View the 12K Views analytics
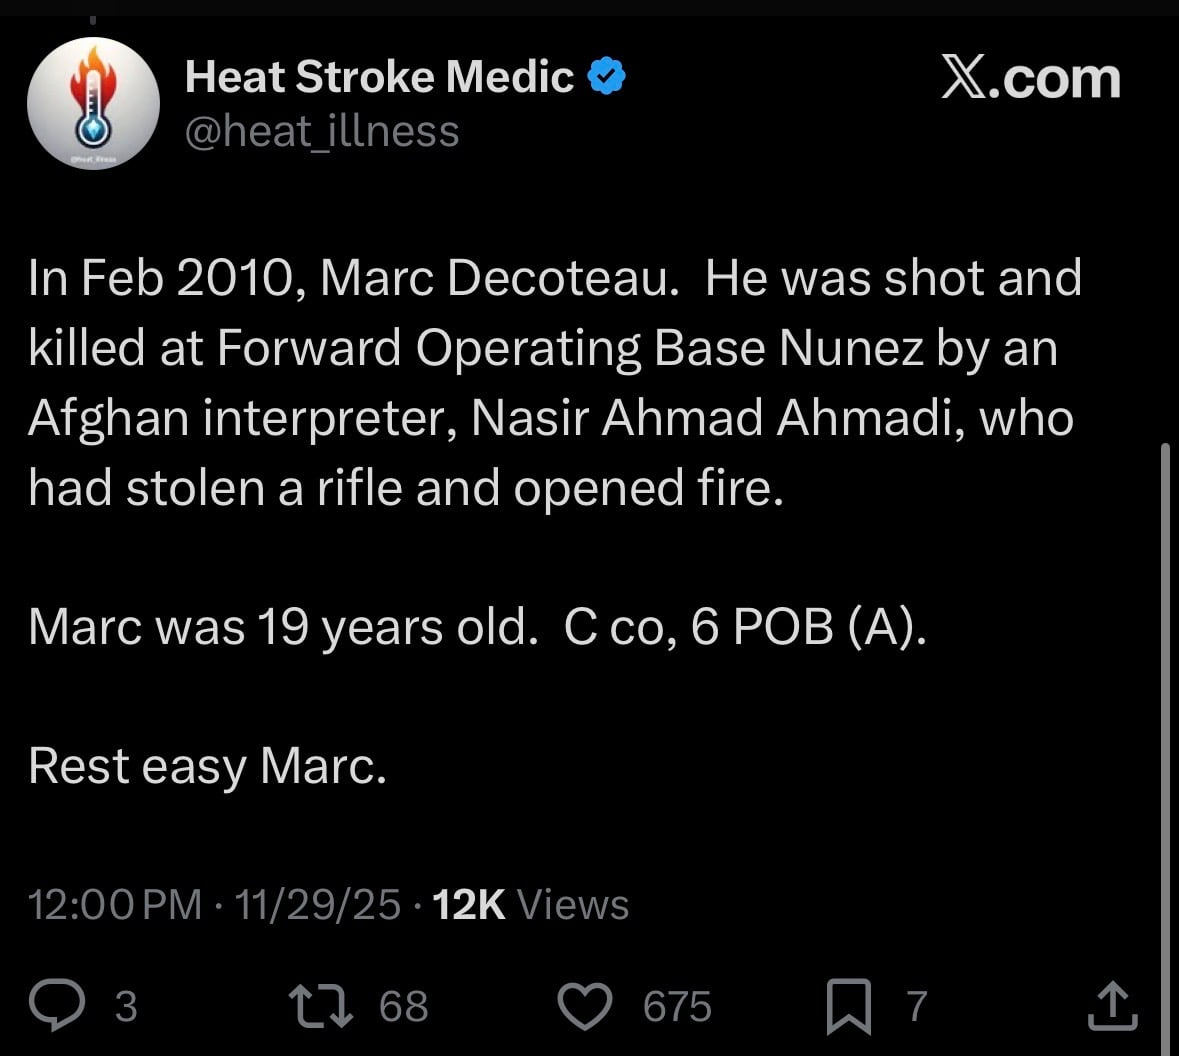The image size is (1179, 1056). (531, 904)
